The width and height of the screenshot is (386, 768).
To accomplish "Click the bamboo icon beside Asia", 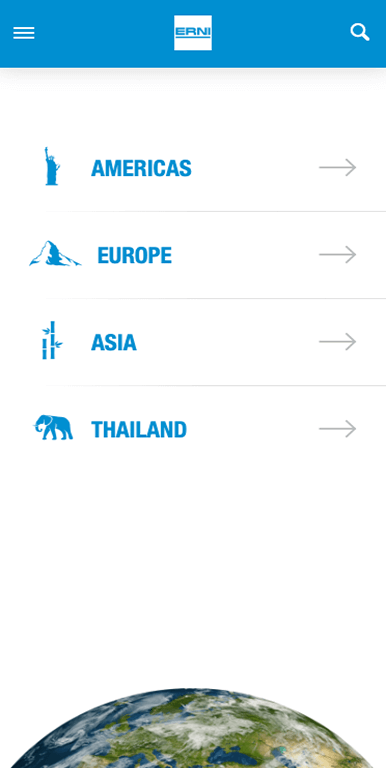I will click(51, 340).
